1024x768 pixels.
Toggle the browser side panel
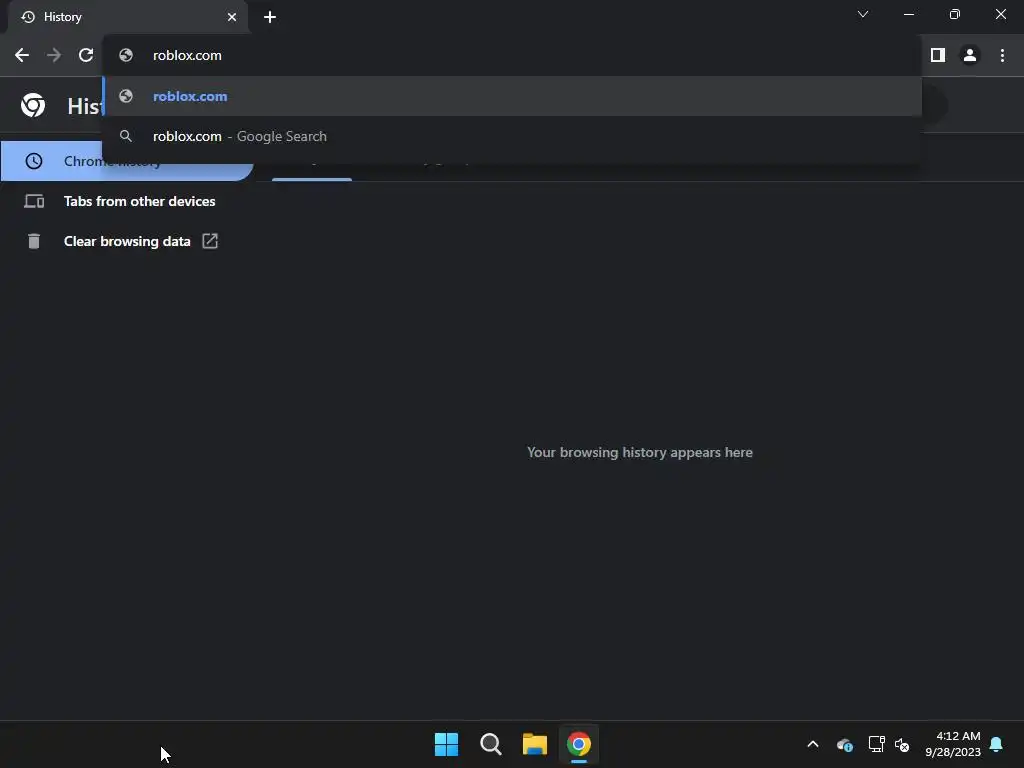coord(938,56)
